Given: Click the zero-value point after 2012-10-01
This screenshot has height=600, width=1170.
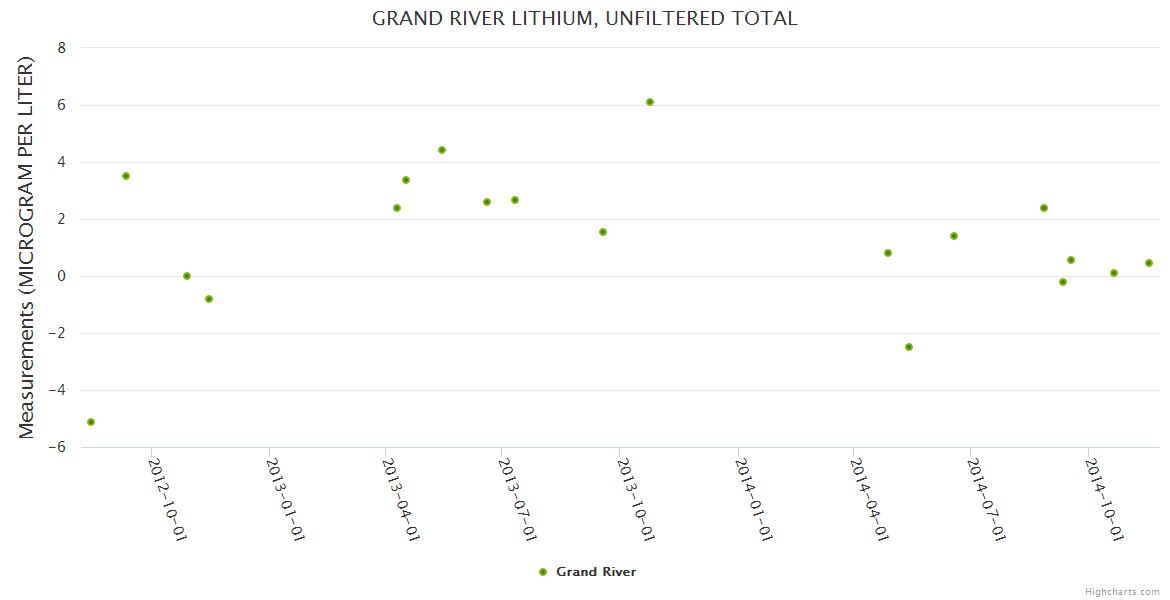Looking at the screenshot, I should [187, 276].
